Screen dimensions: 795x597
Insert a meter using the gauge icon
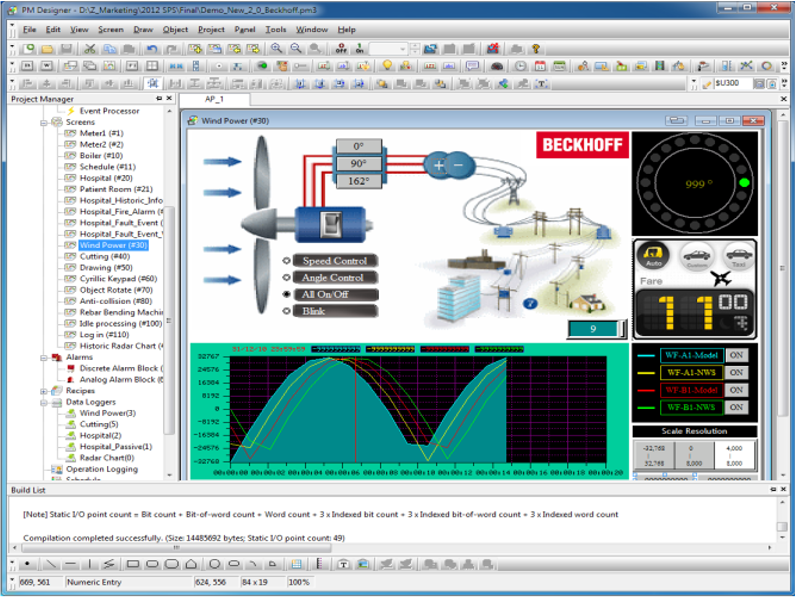(497, 66)
